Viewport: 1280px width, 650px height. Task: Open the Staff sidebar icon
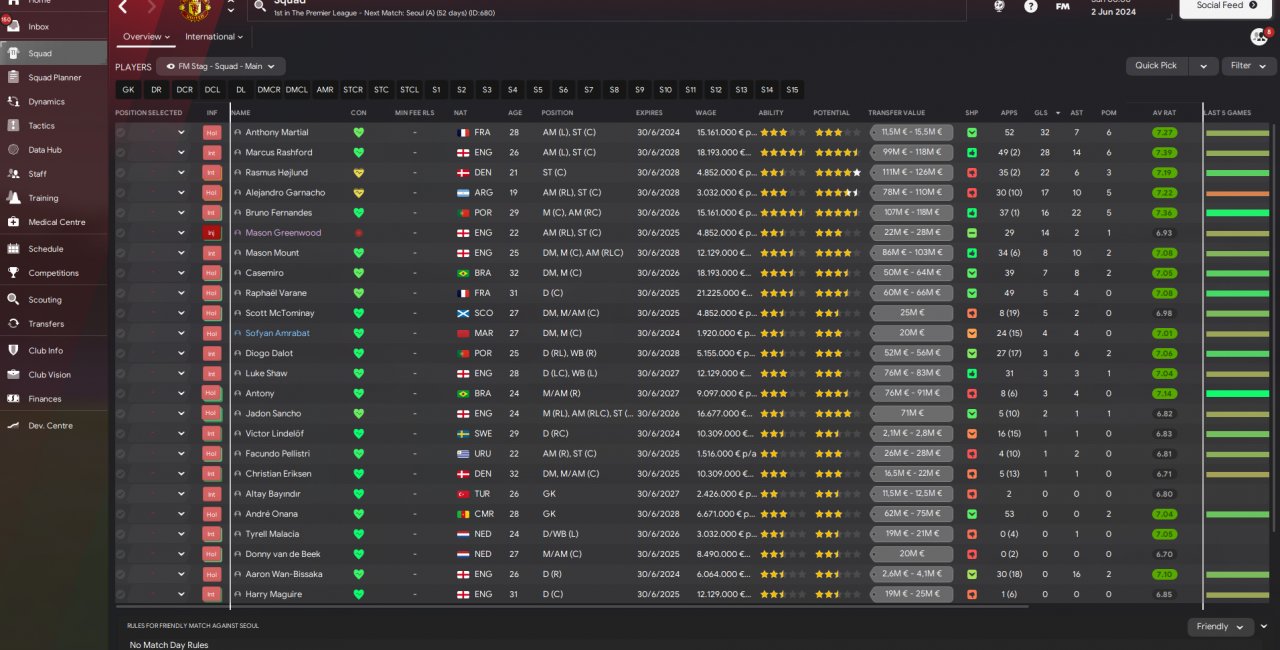[13, 174]
